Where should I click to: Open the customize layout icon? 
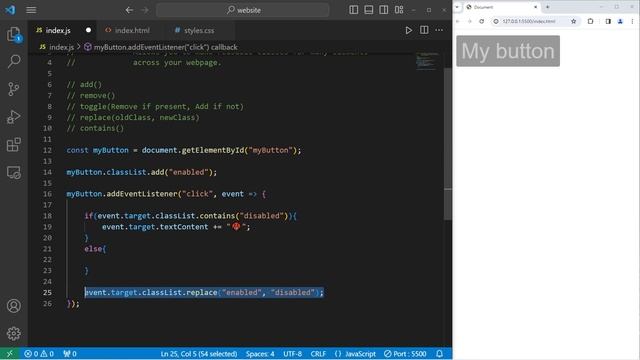point(399,10)
